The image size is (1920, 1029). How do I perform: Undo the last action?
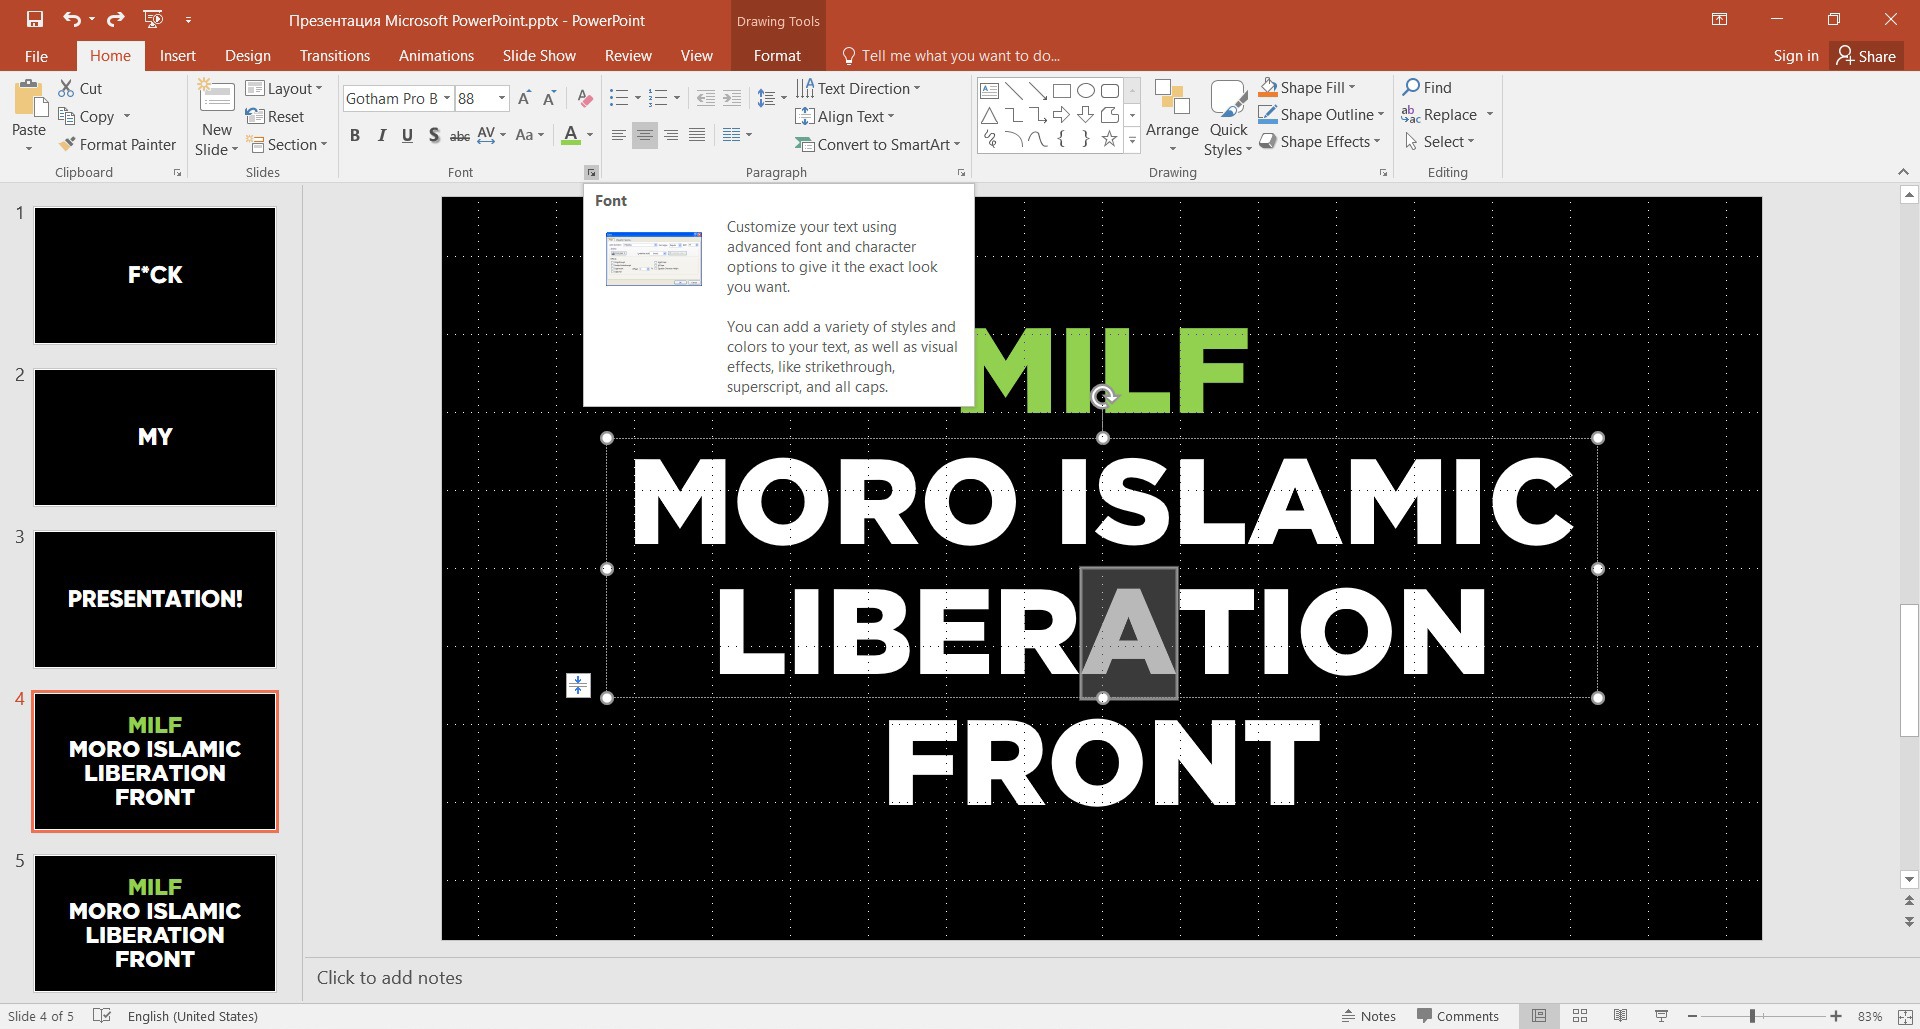click(71, 19)
